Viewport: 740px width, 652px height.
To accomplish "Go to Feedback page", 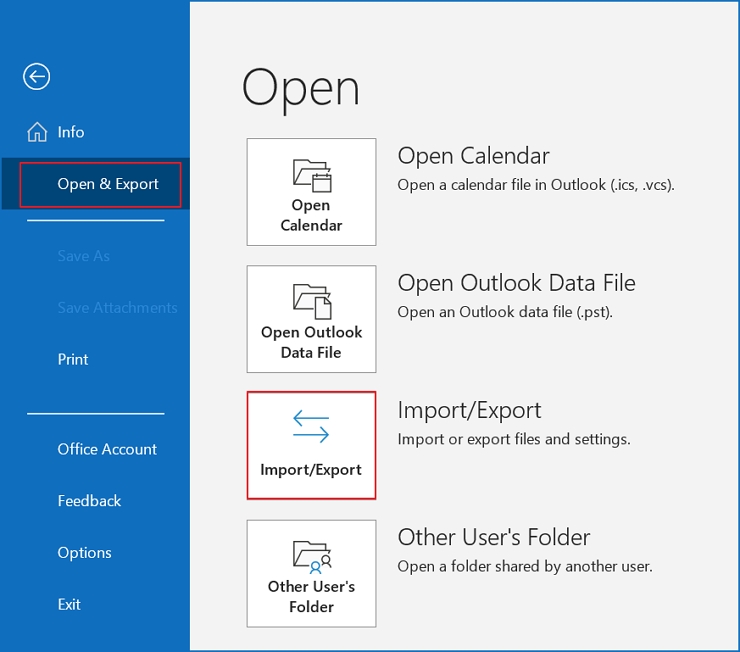I will (89, 501).
